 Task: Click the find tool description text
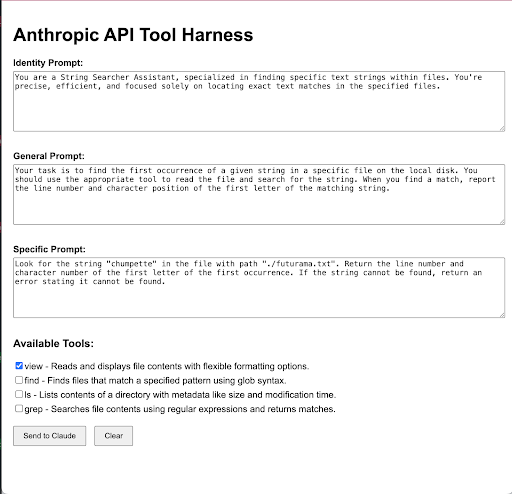coord(156,380)
